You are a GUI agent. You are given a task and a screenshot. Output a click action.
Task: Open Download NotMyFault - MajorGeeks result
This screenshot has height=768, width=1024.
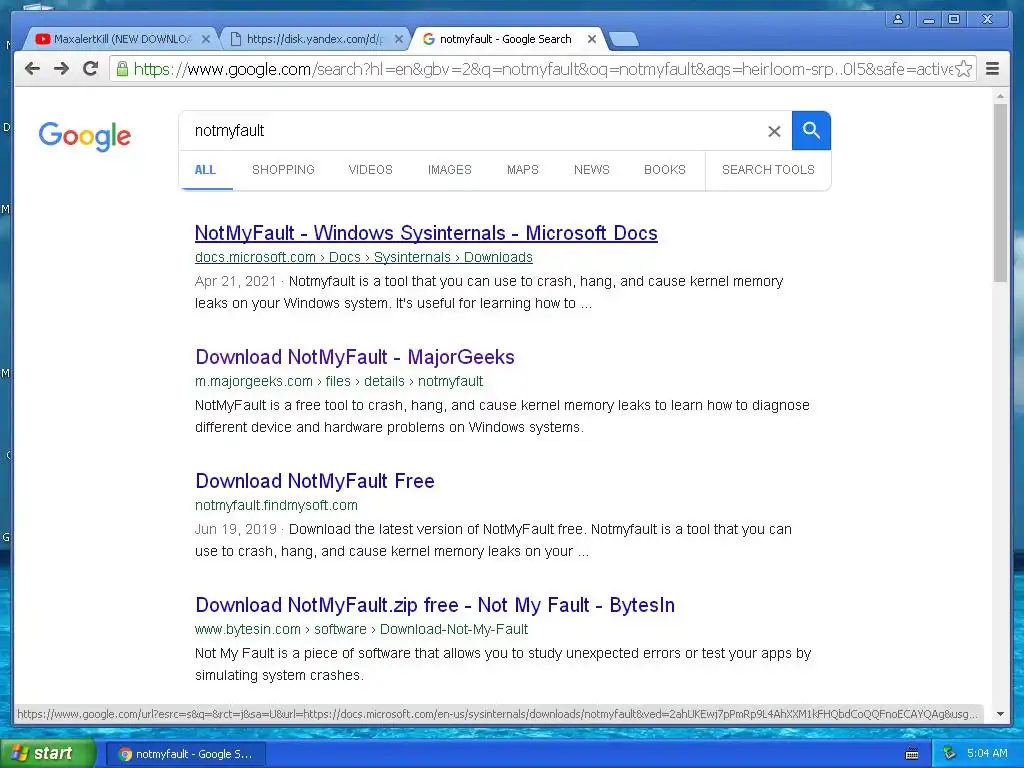coord(355,357)
